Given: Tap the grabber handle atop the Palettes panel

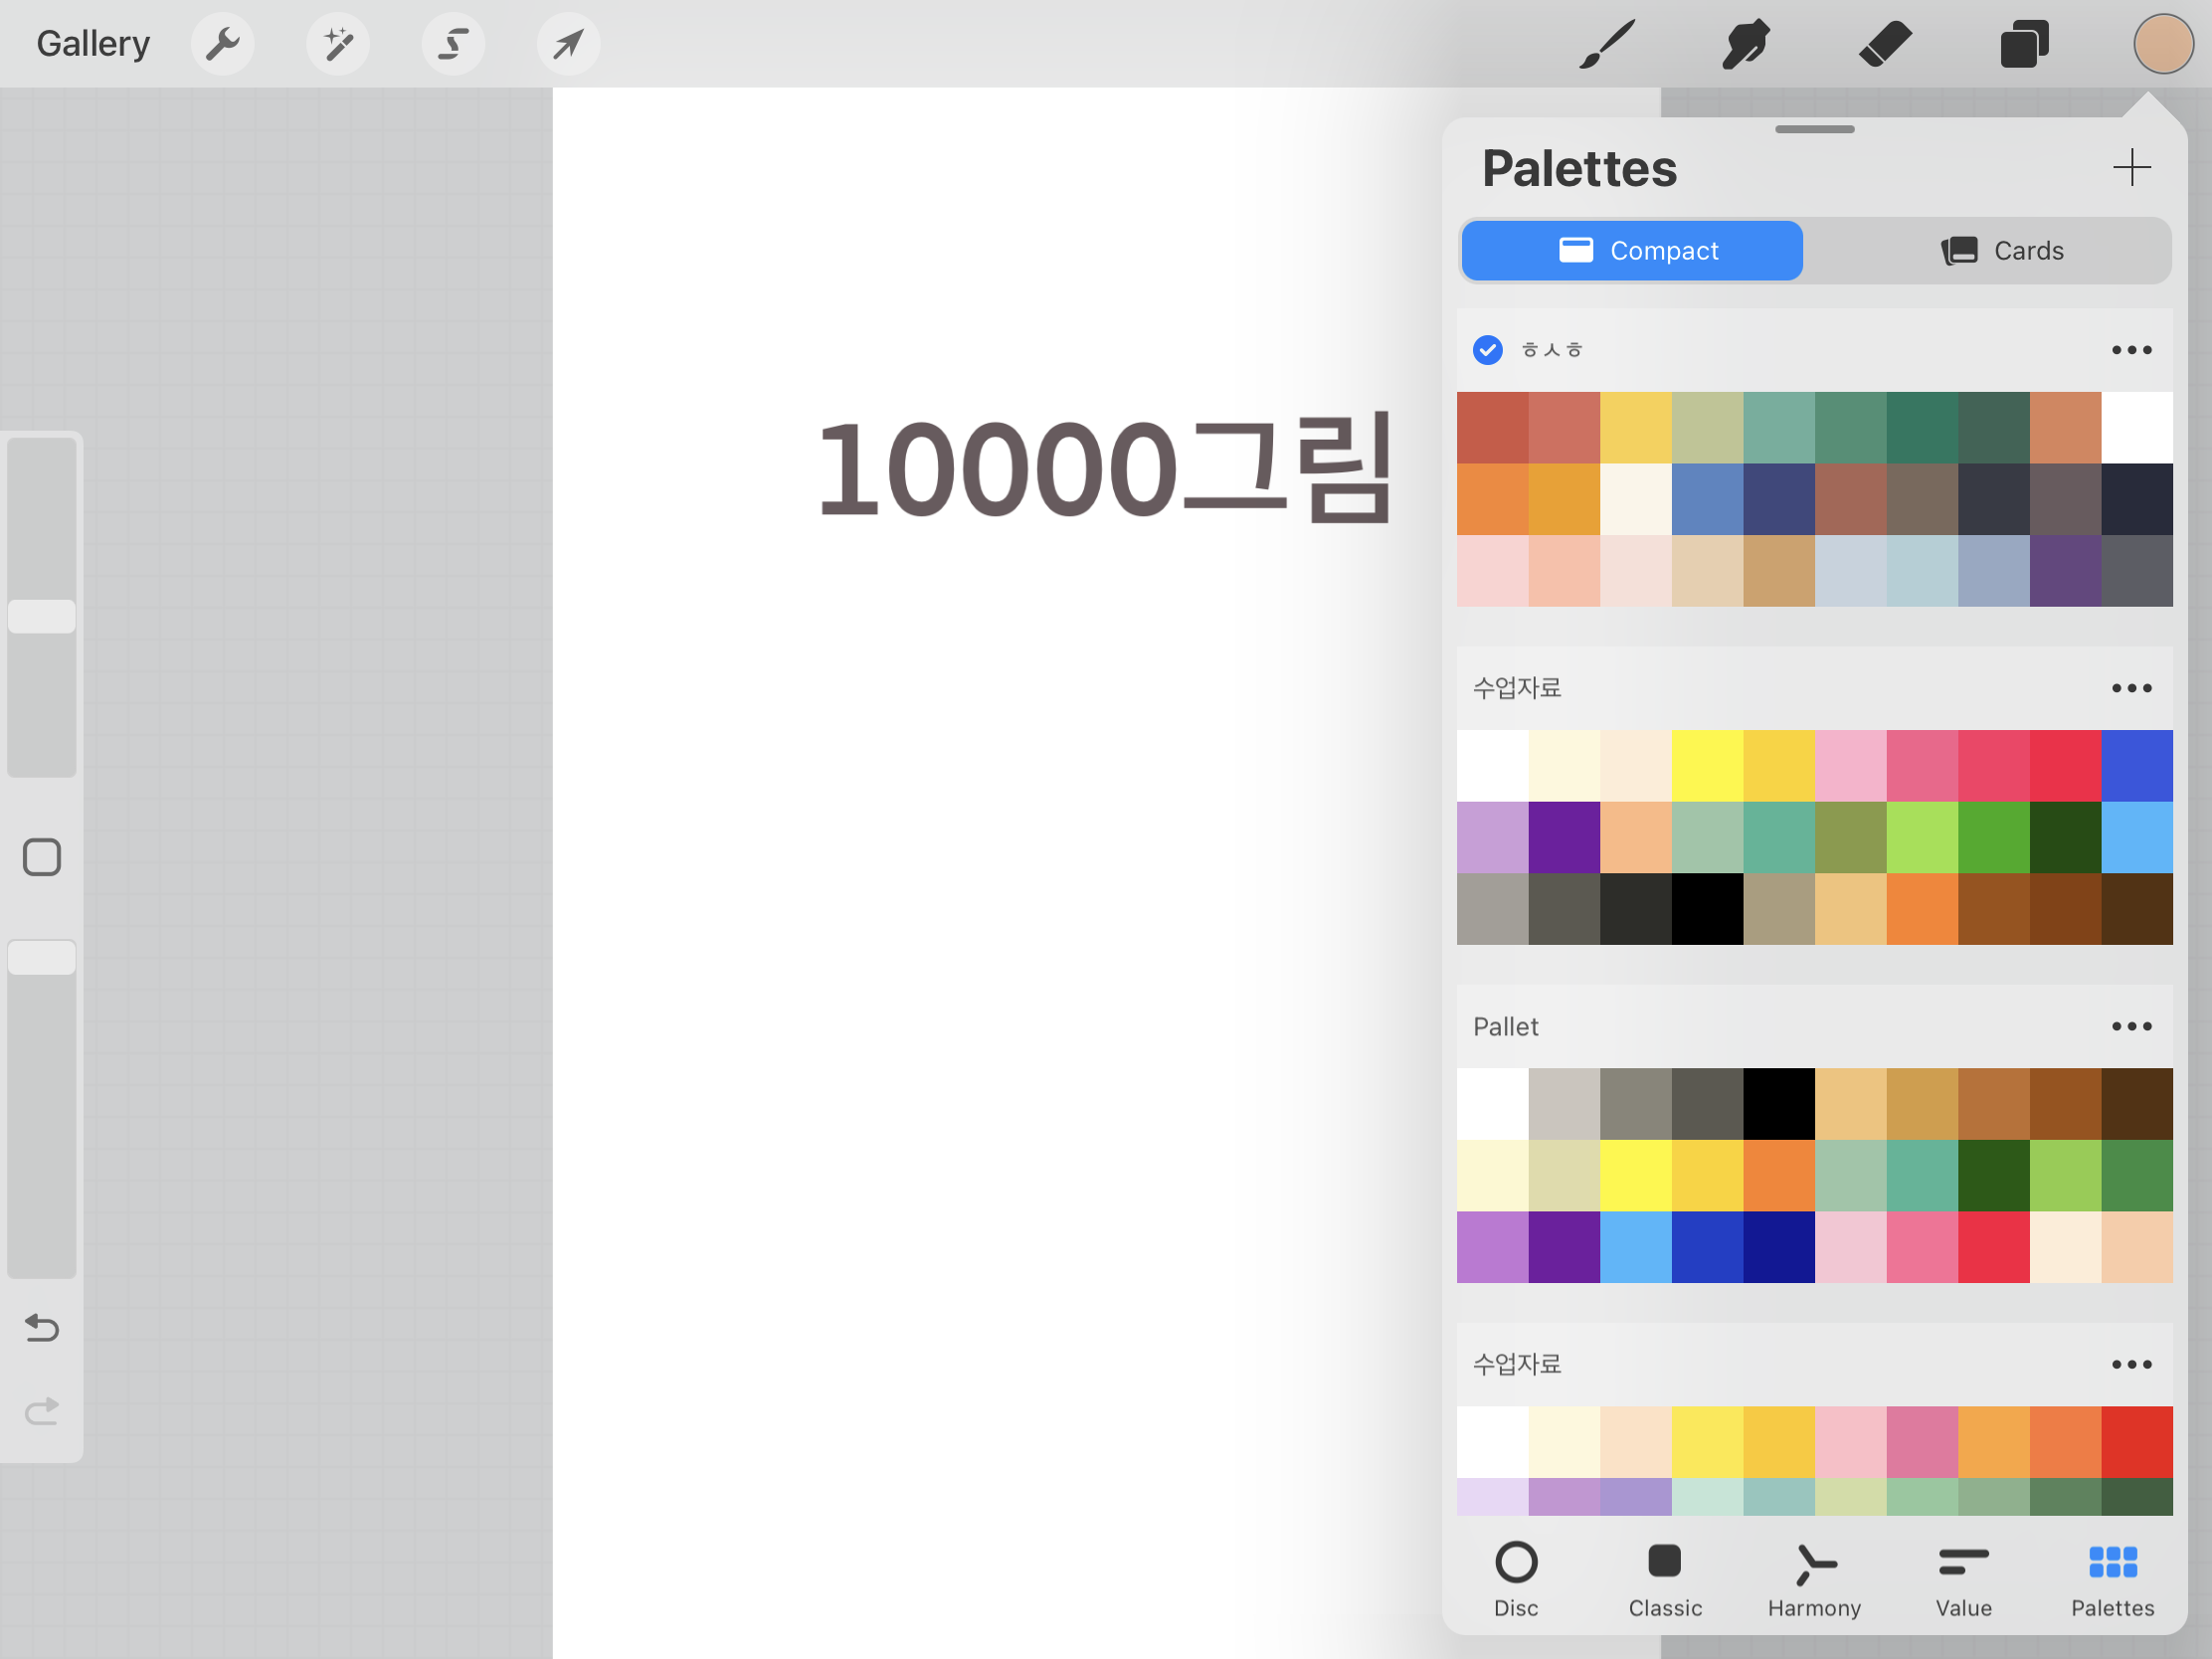Looking at the screenshot, I should (1814, 129).
